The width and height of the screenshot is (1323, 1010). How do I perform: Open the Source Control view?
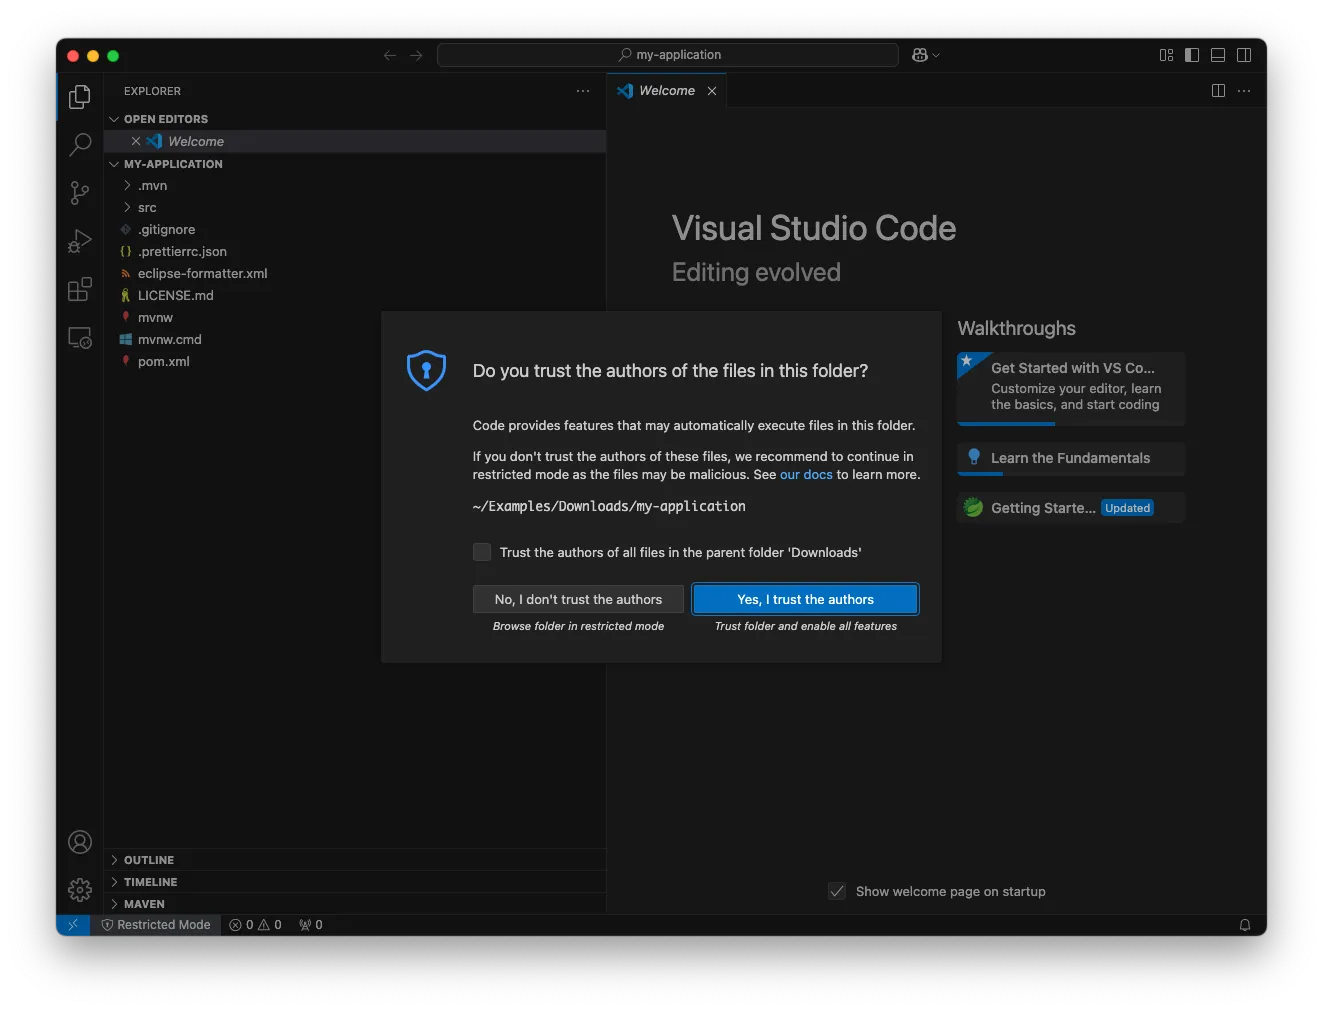click(79, 193)
